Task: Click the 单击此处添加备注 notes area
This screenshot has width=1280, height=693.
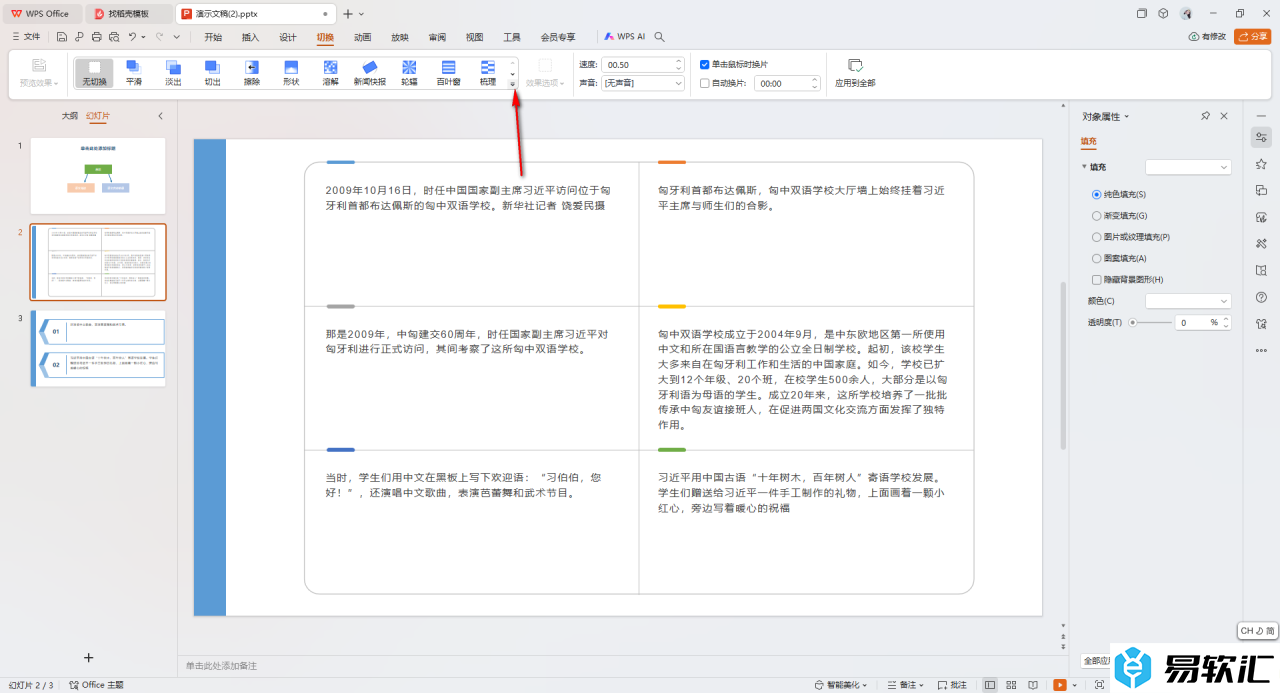Action: [x=221, y=665]
